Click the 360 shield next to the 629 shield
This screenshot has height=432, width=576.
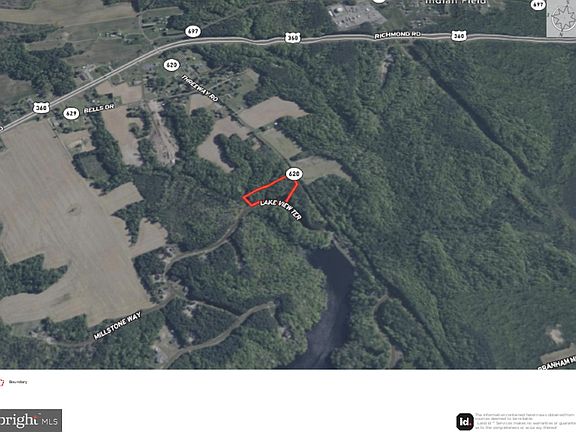click(x=41, y=108)
